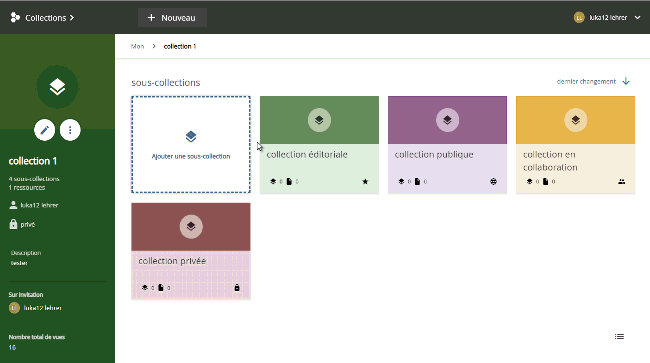The width and height of the screenshot is (650, 363).
Task: Open collection en collaboration card
Action: (x=575, y=145)
